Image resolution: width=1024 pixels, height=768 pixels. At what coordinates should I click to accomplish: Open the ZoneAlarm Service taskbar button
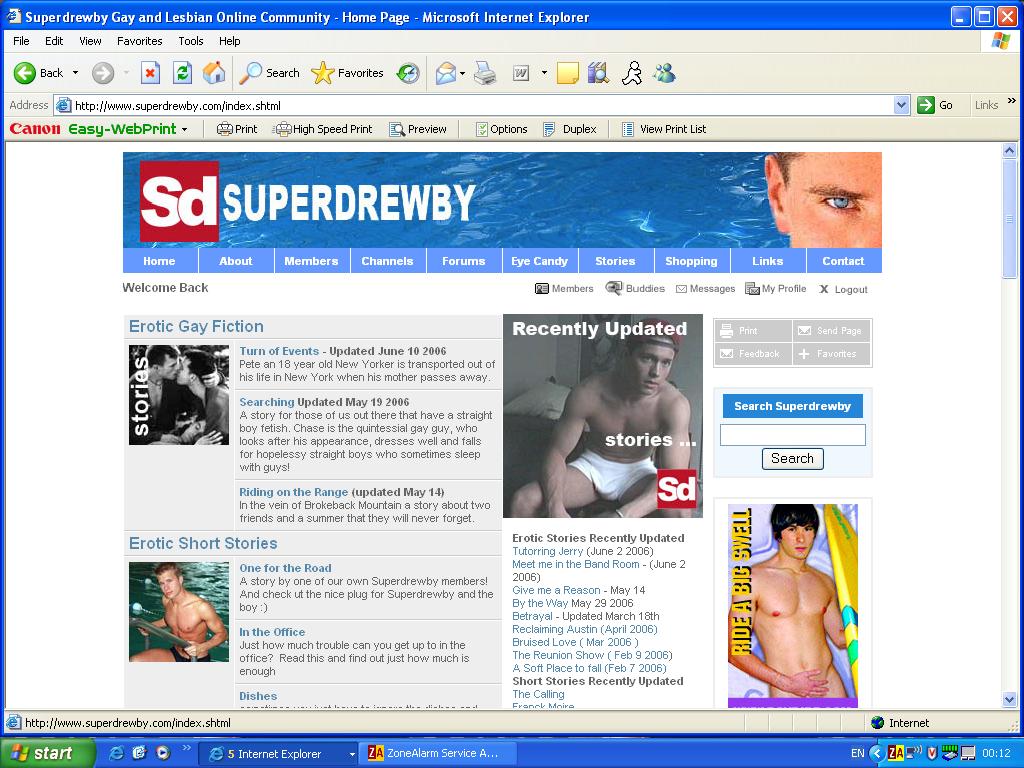[x=440, y=754]
